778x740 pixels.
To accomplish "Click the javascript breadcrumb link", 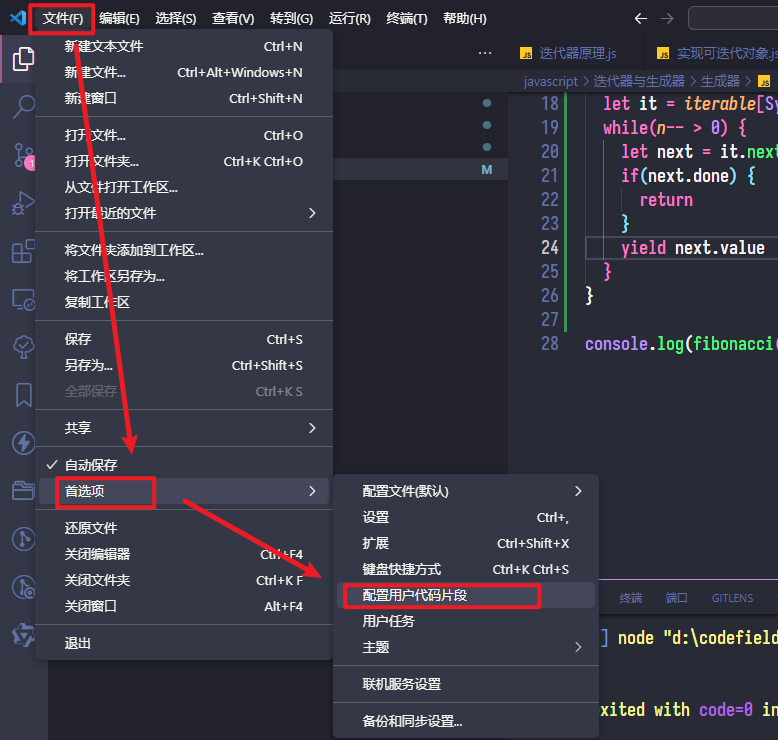I will [x=551, y=81].
